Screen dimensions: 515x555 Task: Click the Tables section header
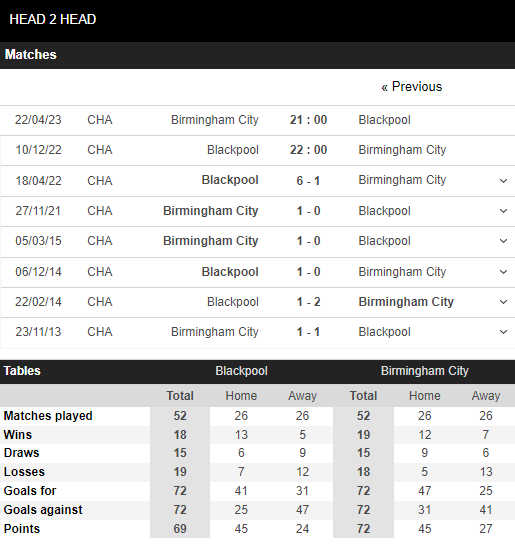click(x=22, y=371)
